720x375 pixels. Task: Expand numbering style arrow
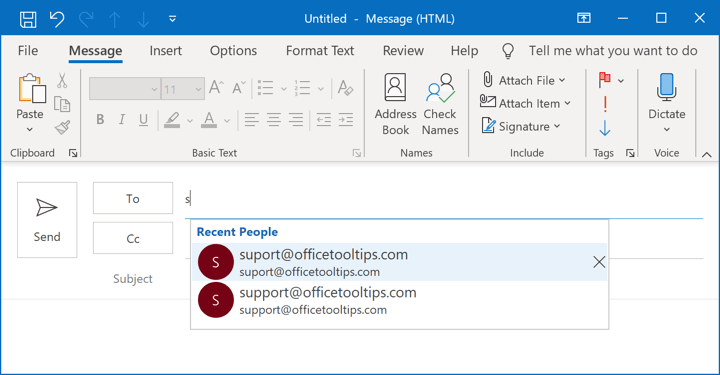coord(321,89)
